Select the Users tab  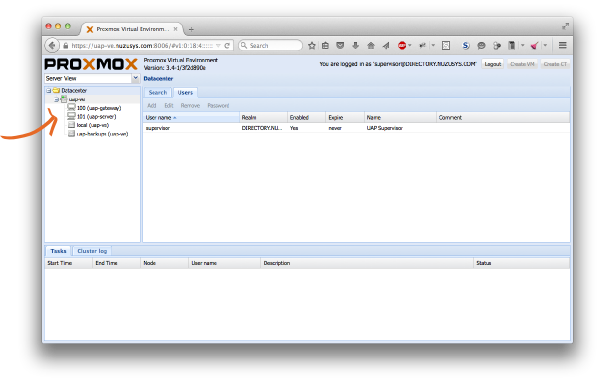185,93
